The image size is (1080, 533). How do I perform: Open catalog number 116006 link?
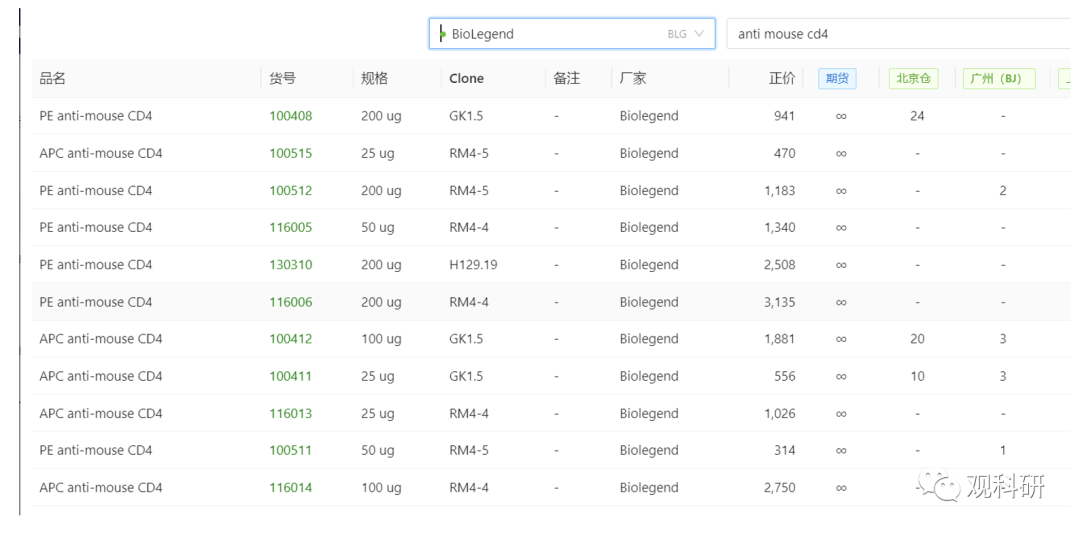pos(290,302)
